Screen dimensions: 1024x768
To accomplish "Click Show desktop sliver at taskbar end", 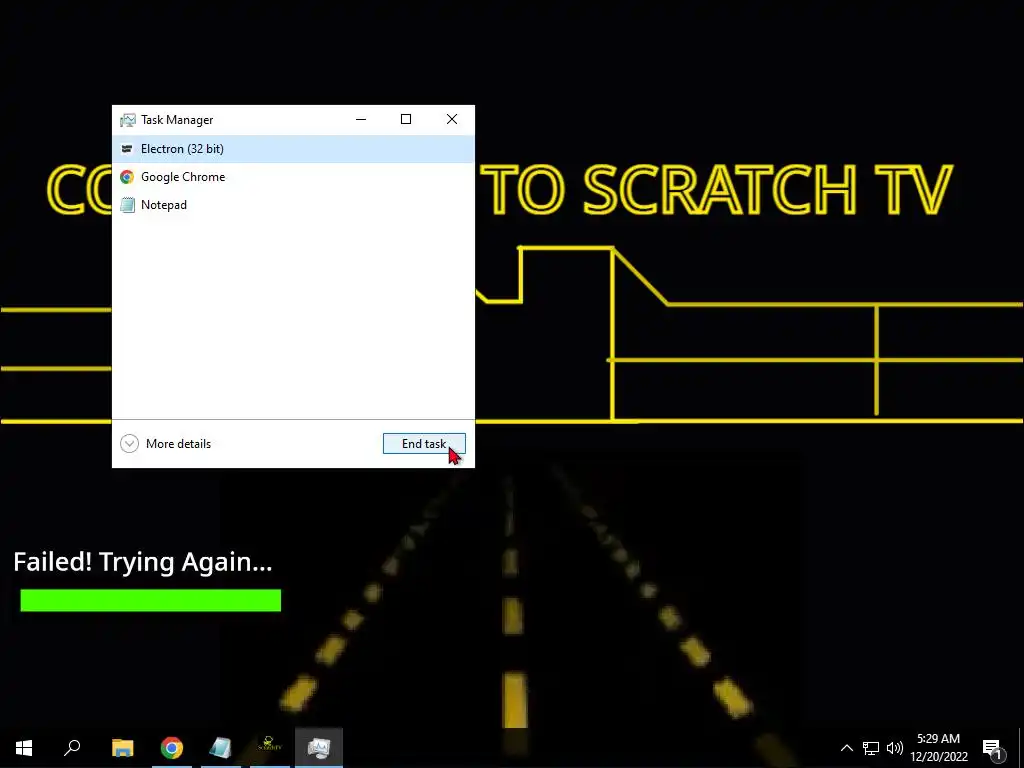I will coord(1021,748).
